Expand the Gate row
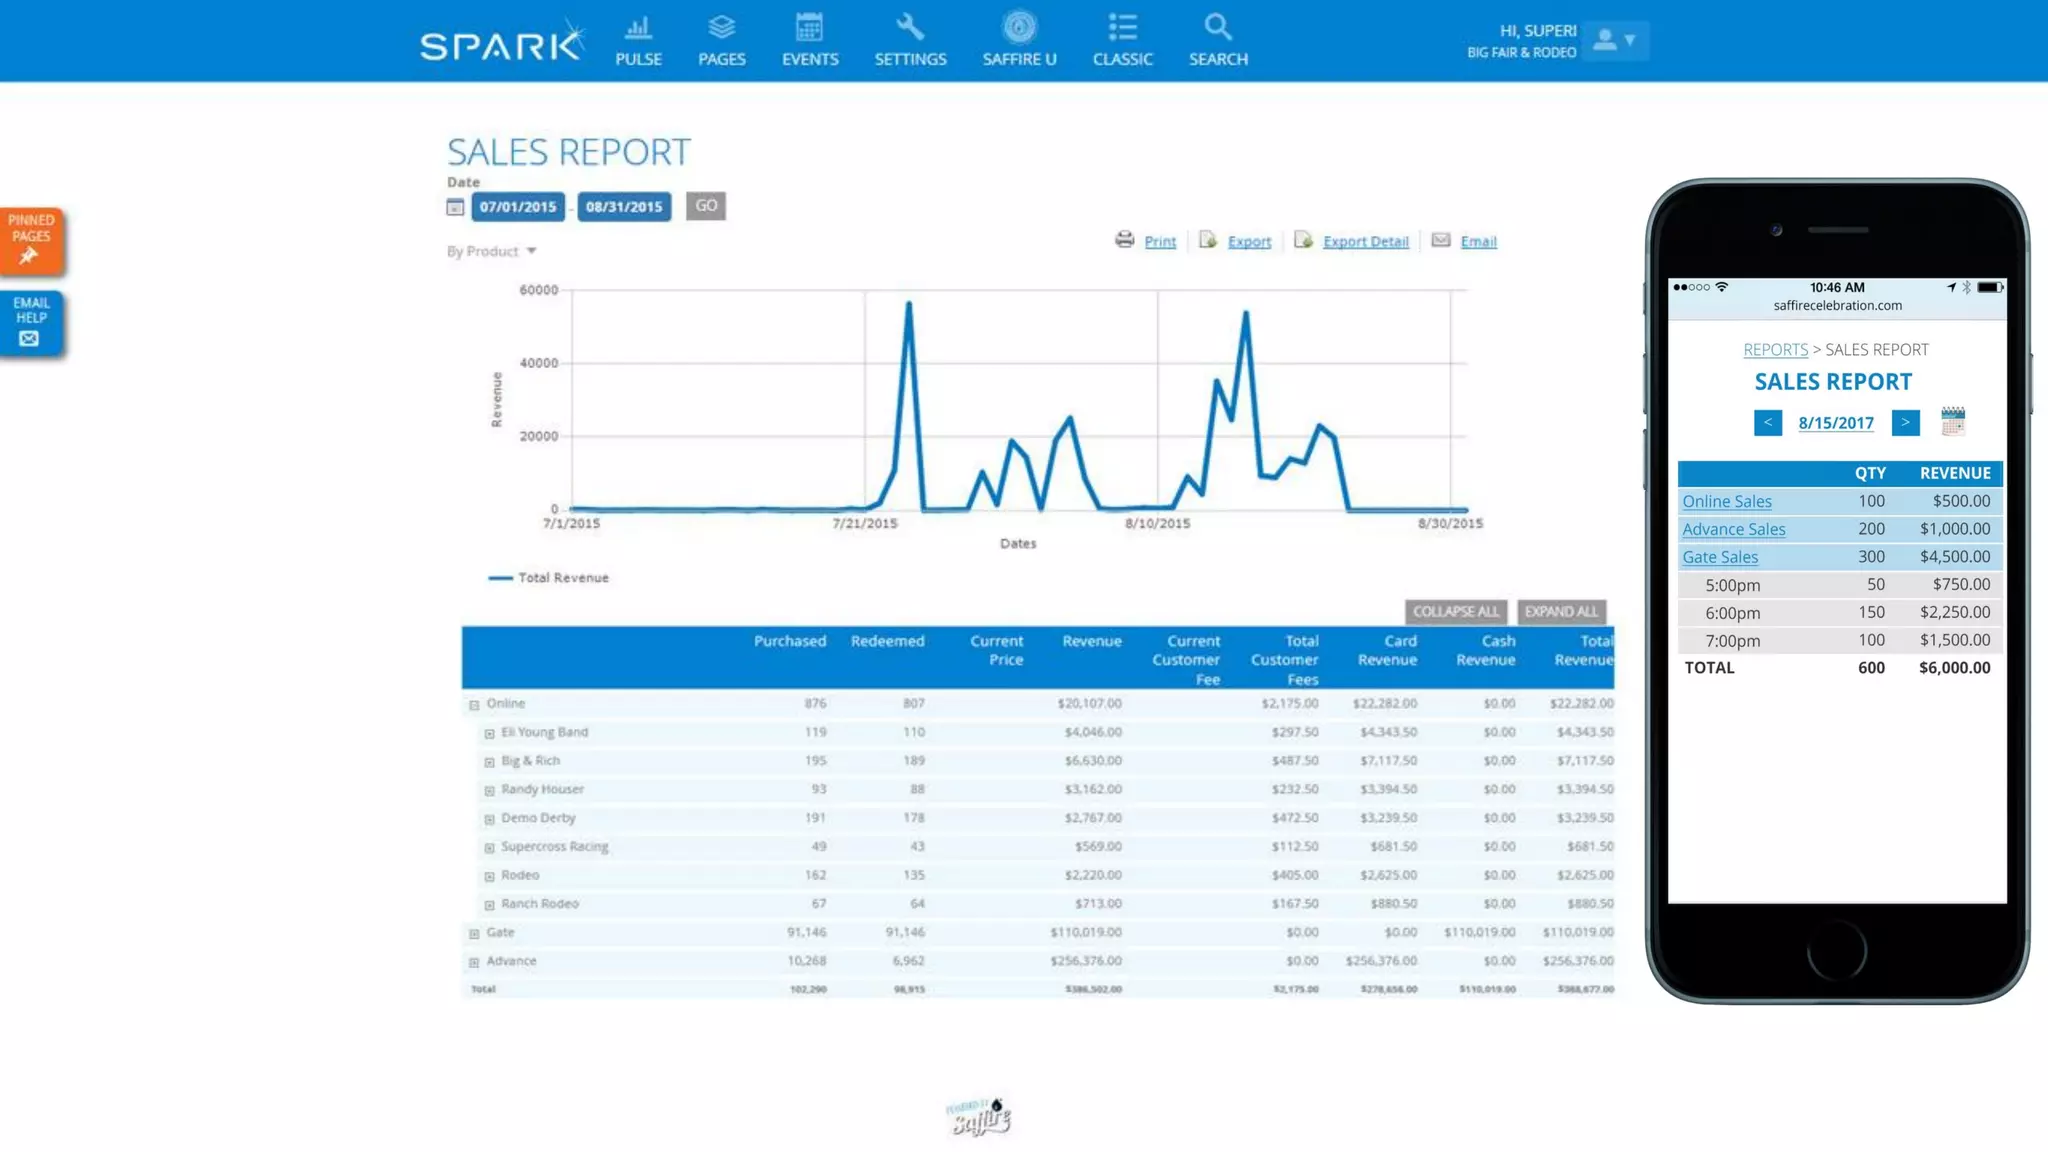The image size is (2048, 1152). (x=474, y=933)
